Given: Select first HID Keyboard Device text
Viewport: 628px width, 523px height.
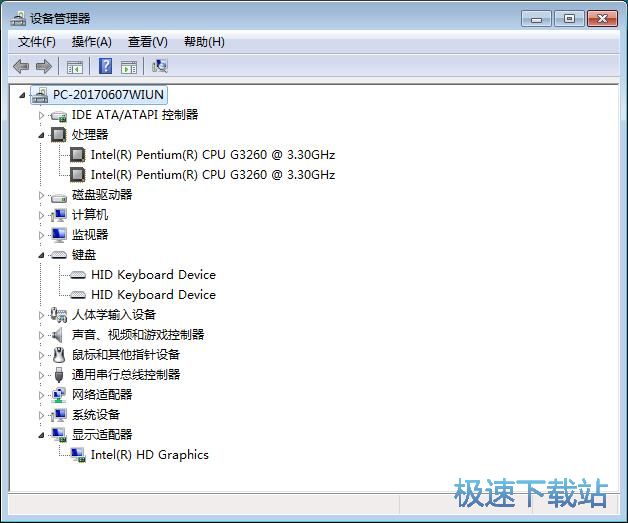Looking at the screenshot, I should 153,275.
